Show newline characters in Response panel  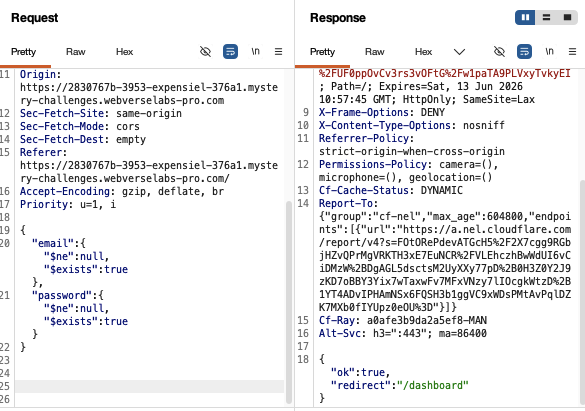click(x=549, y=51)
